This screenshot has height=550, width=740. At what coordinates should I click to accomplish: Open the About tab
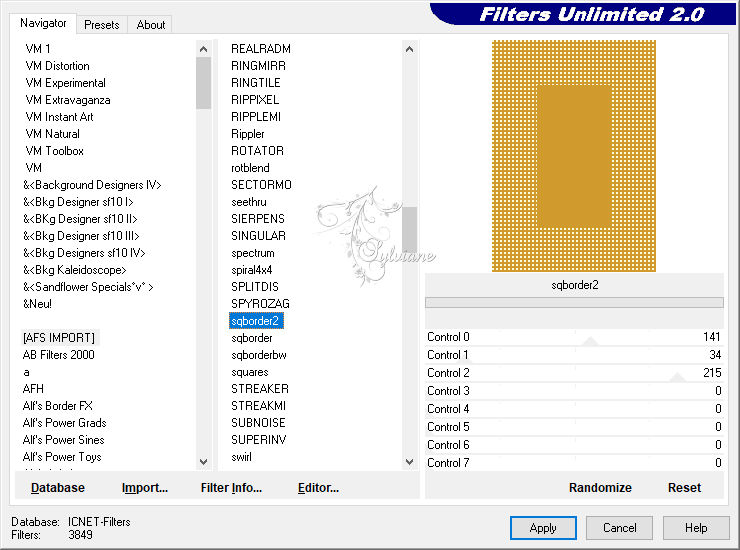pos(151,25)
